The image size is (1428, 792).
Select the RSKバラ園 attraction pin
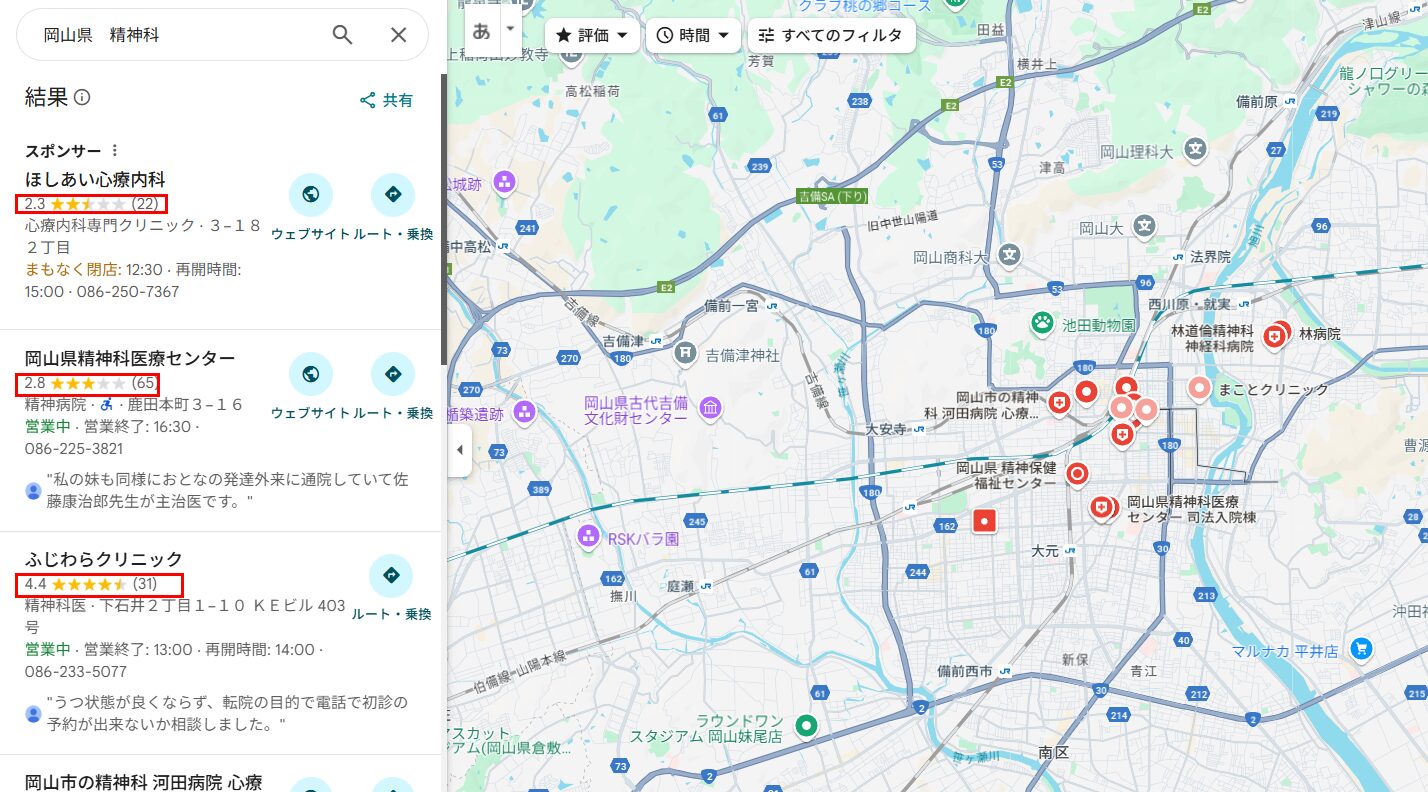point(588,537)
